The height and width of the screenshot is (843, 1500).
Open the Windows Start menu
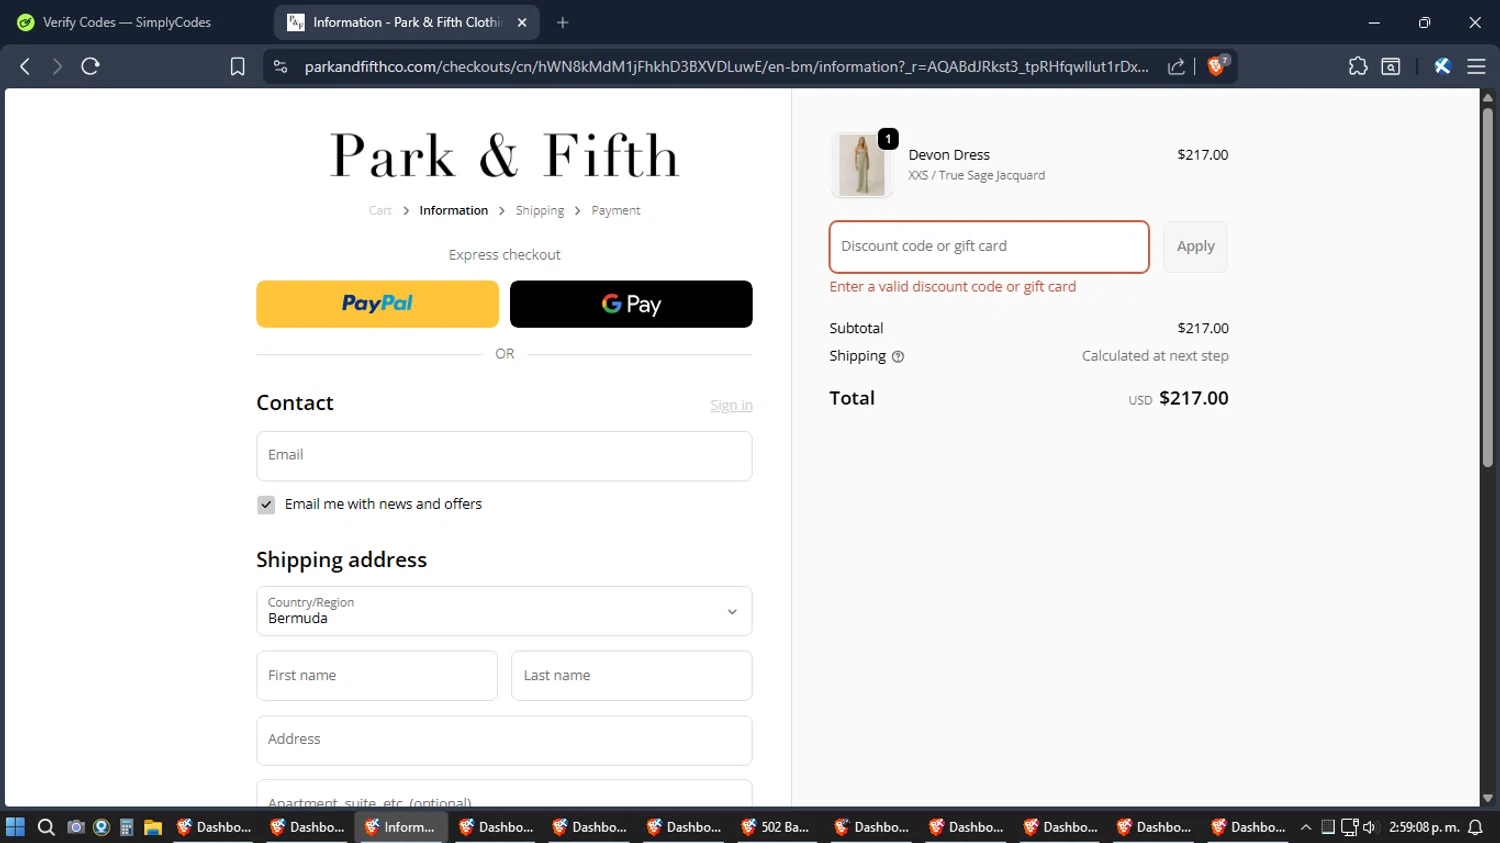coord(15,827)
